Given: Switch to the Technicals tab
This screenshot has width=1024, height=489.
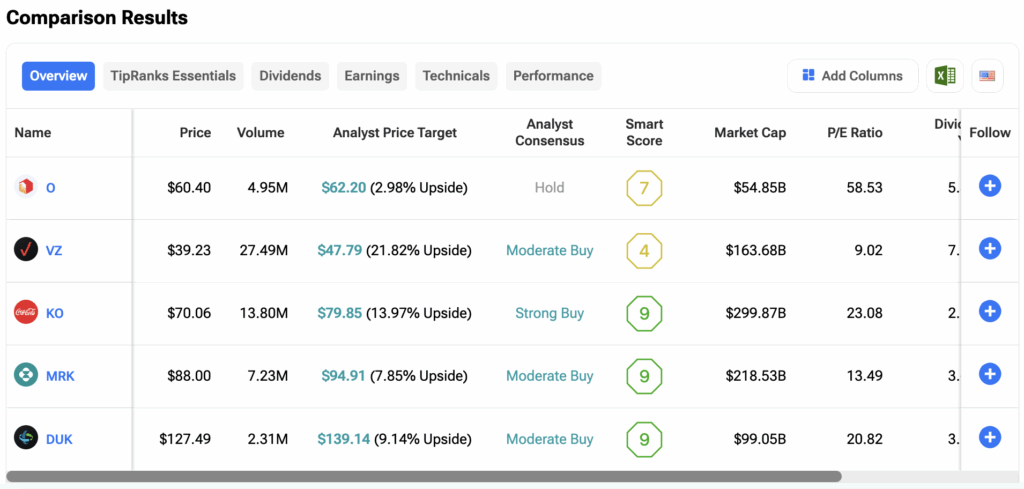Looking at the screenshot, I should click(x=456, y=76).
